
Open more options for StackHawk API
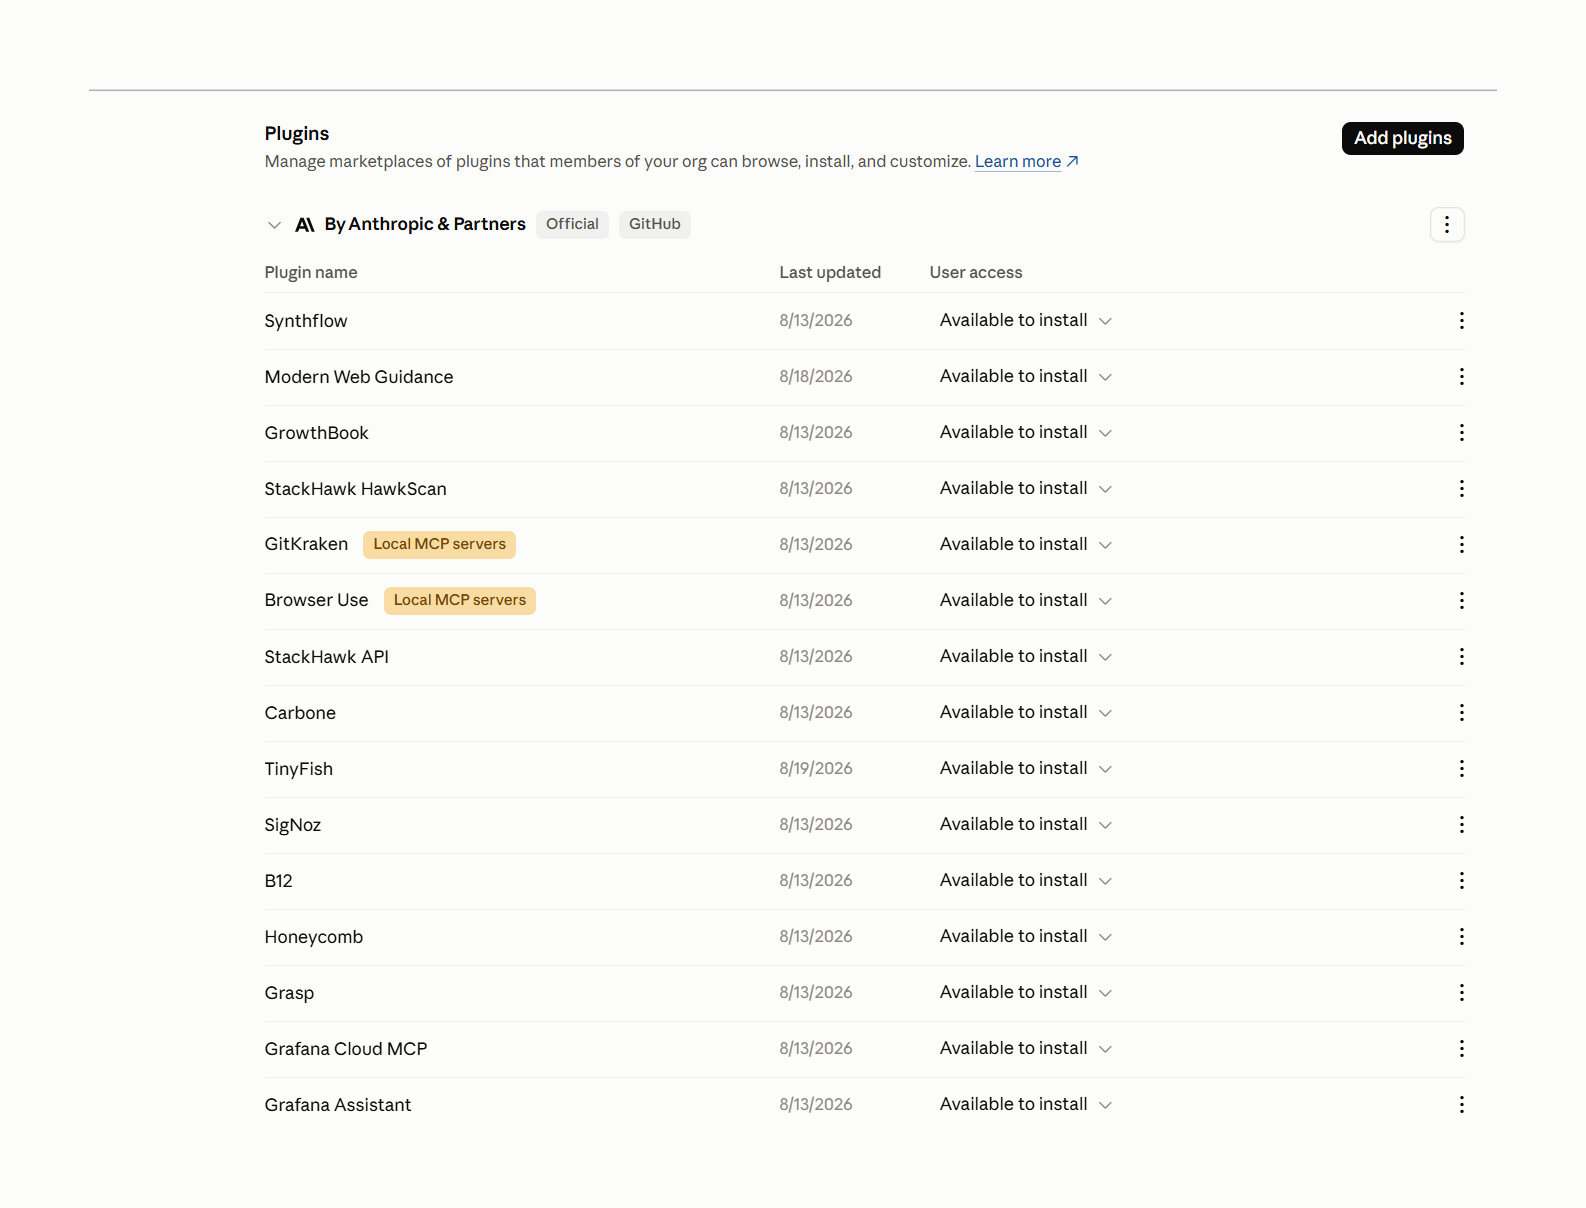(1461, 657)
